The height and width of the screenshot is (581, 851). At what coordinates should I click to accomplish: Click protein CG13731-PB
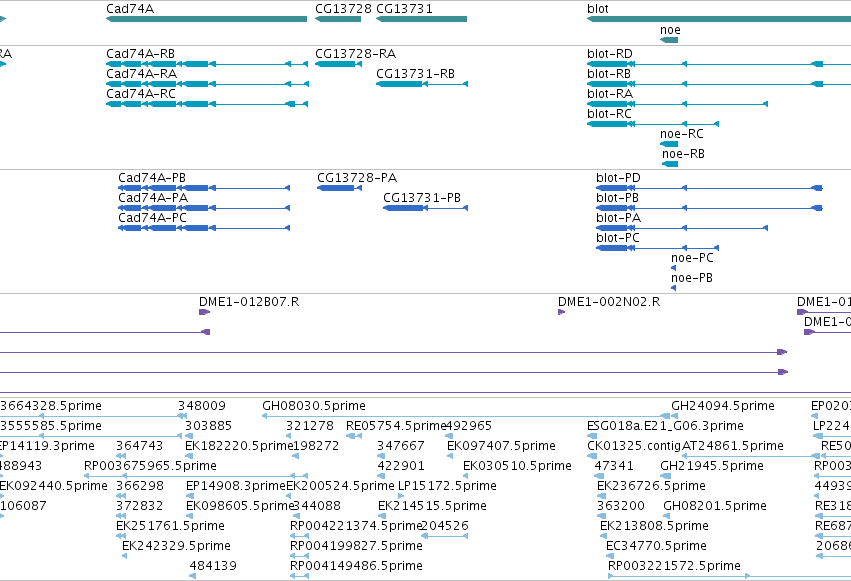point(422,198)
